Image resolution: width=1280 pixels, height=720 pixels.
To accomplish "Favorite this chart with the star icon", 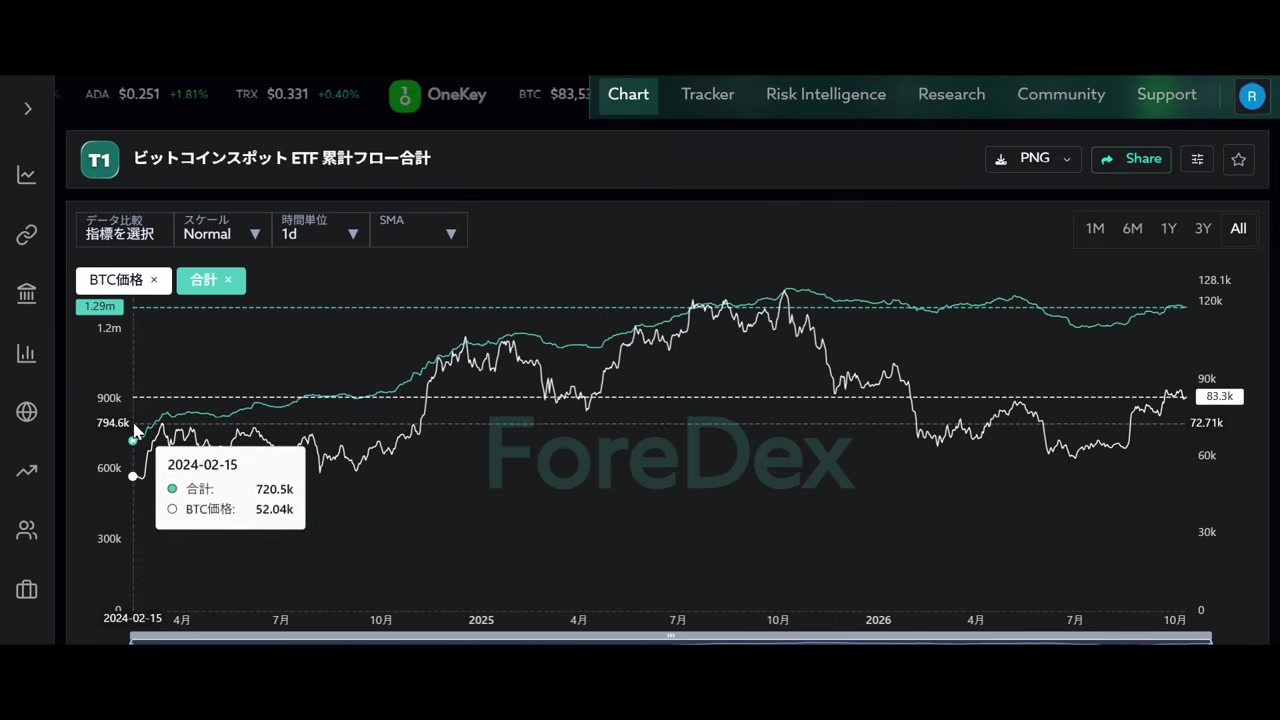I will coord(1239,159).
